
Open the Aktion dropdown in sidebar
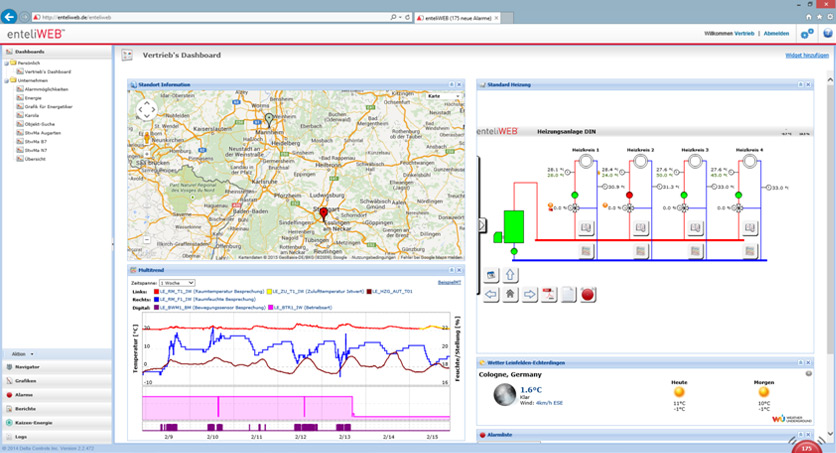pyautogui.click(x=22, y=354)
